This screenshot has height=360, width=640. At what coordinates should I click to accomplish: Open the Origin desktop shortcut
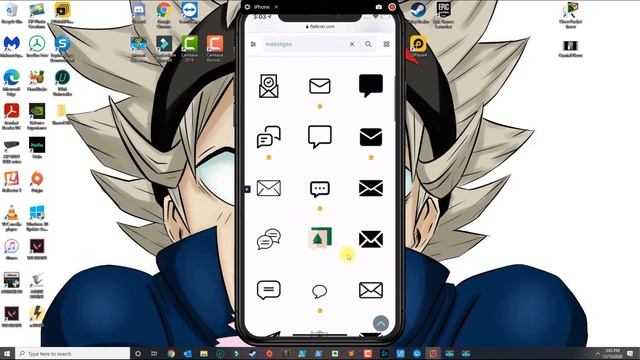click(37, 182)
